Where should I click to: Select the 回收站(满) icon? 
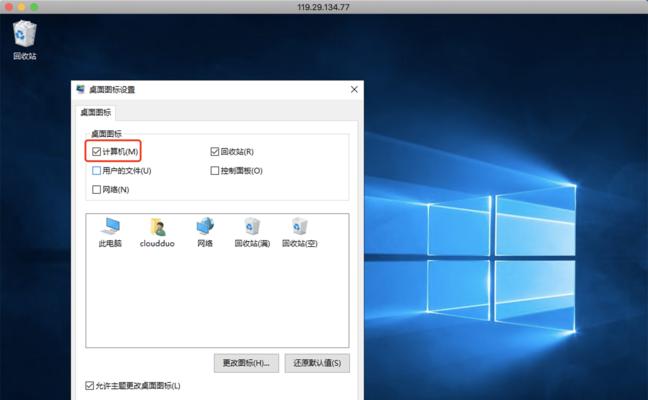coord(252,232)
